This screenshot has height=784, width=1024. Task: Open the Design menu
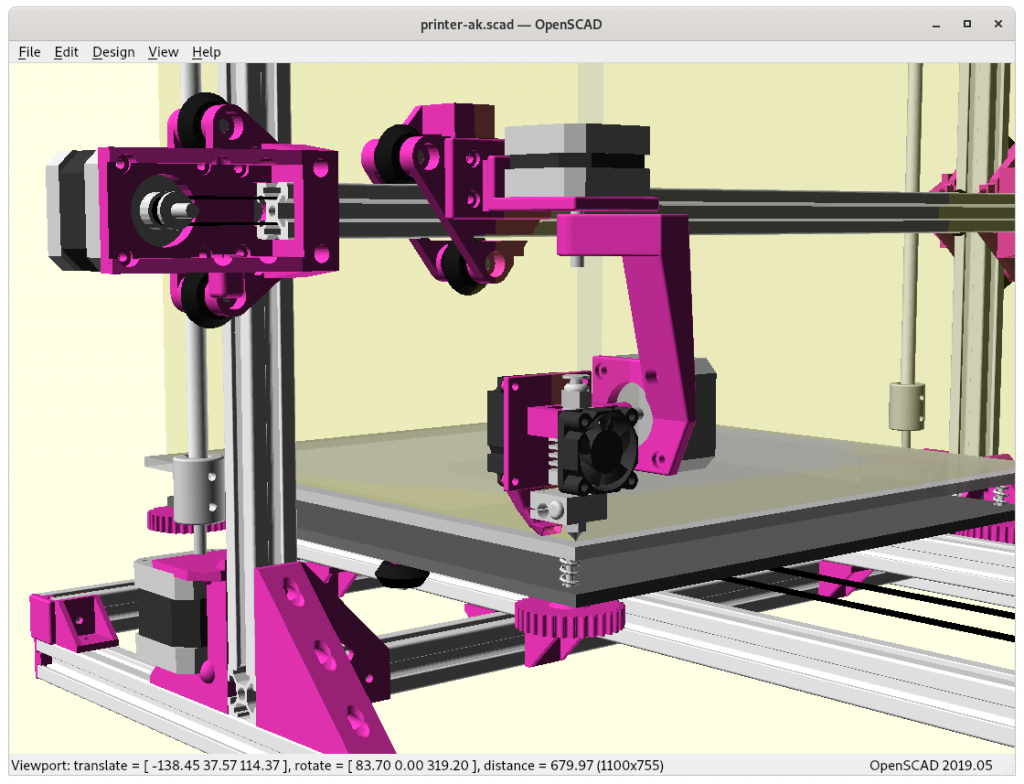click(x=114, y=52)
